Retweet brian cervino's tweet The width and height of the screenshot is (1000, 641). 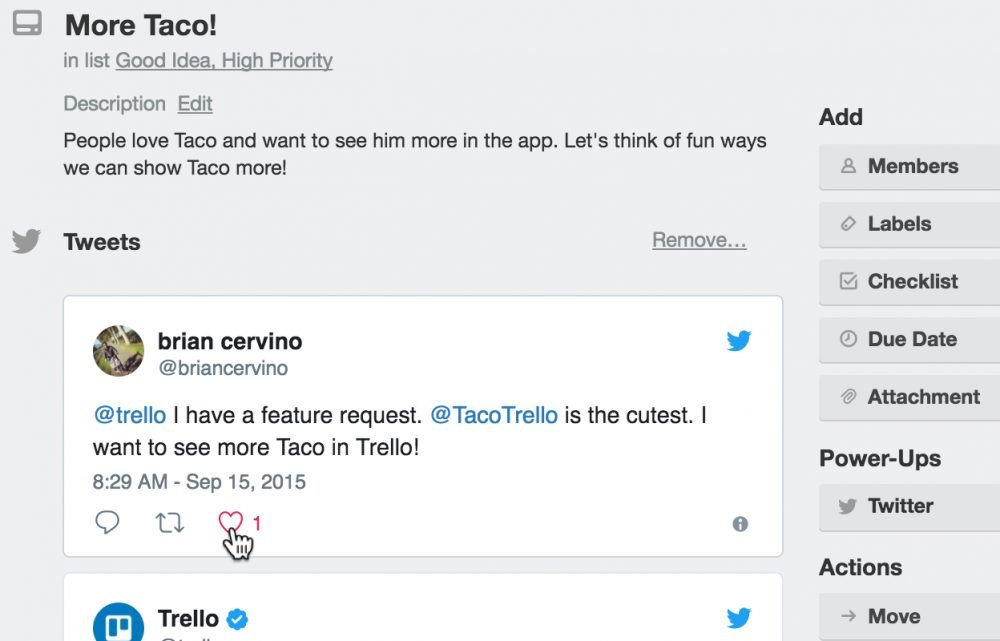tap(170, 522)
